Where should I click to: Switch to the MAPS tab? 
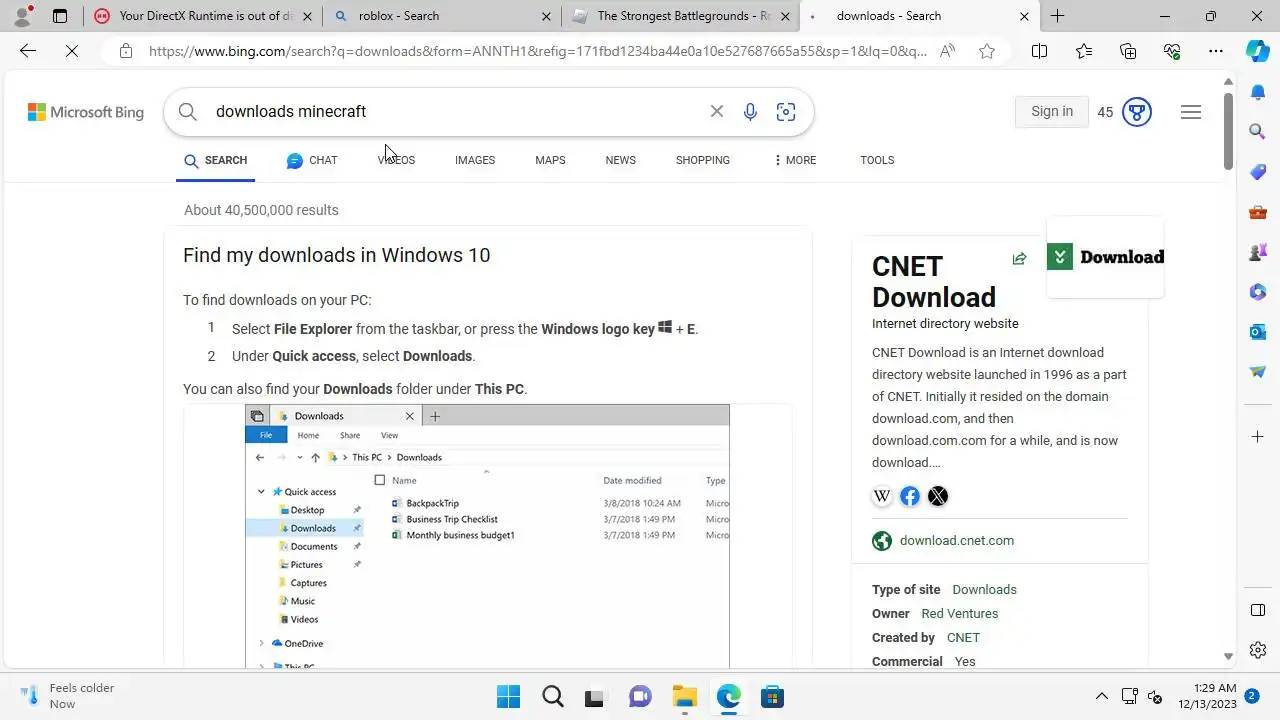pos(550,160)
